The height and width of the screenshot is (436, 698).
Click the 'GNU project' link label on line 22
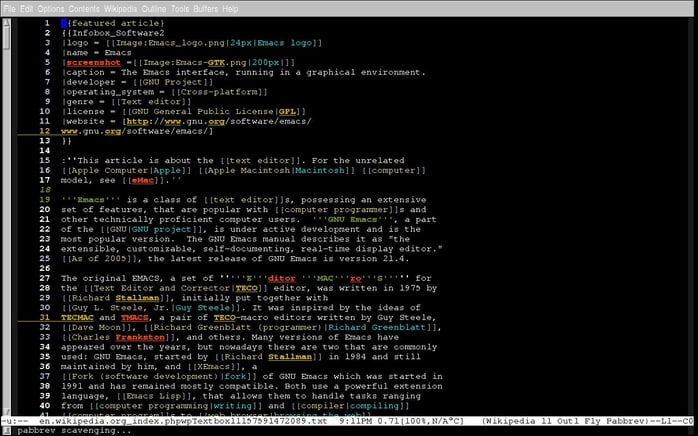(162, 229)
